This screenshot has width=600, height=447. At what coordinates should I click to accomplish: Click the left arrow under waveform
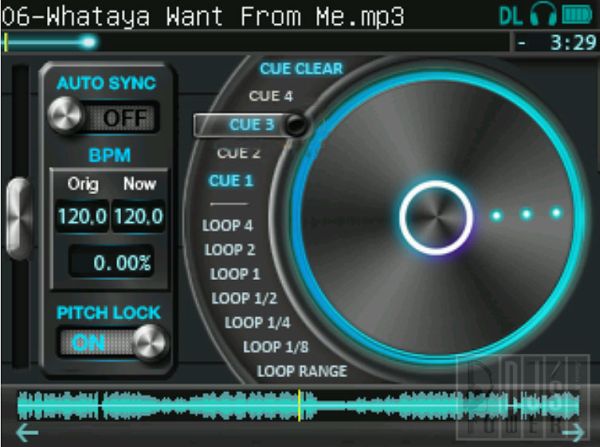(x=27, y=433)
